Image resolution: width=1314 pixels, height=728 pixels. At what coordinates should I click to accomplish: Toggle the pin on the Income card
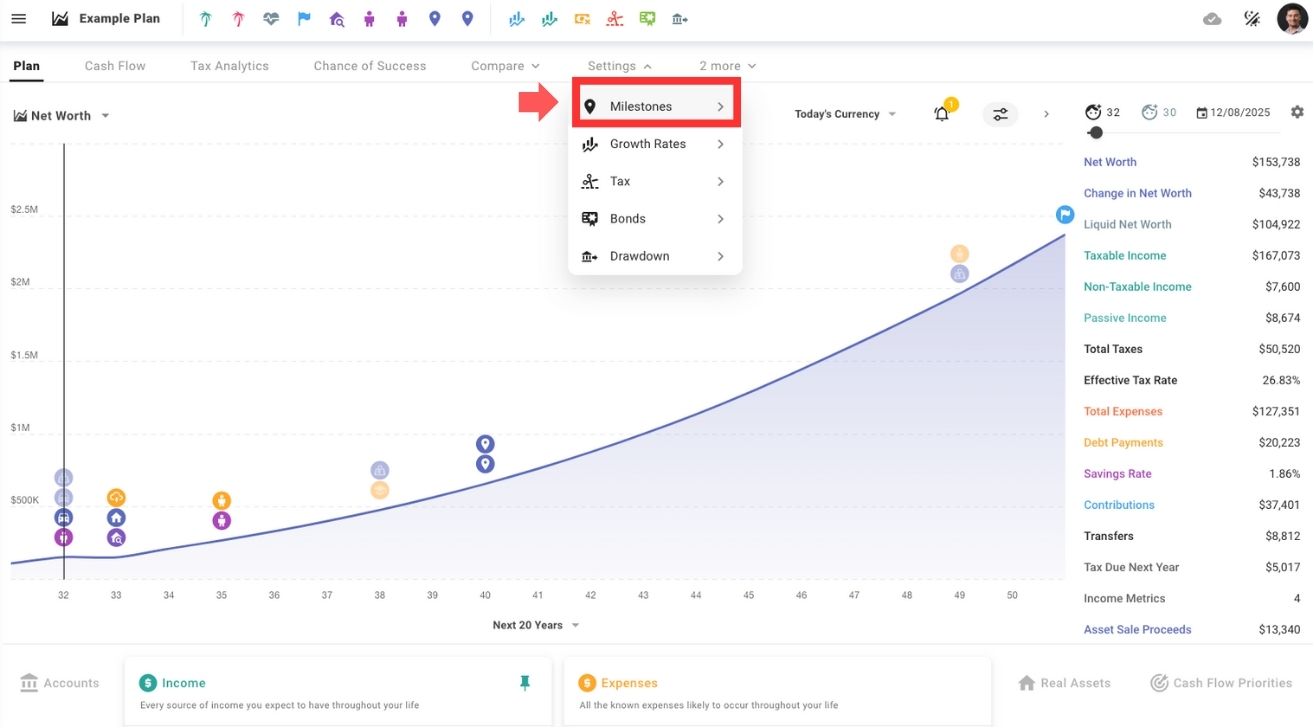pos(524,683)
